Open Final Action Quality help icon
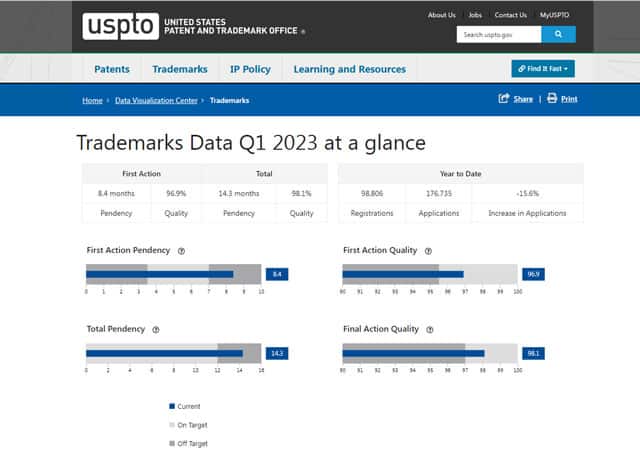Image resolution: width=640 pixels, height=466 pixels. [431, 329]
